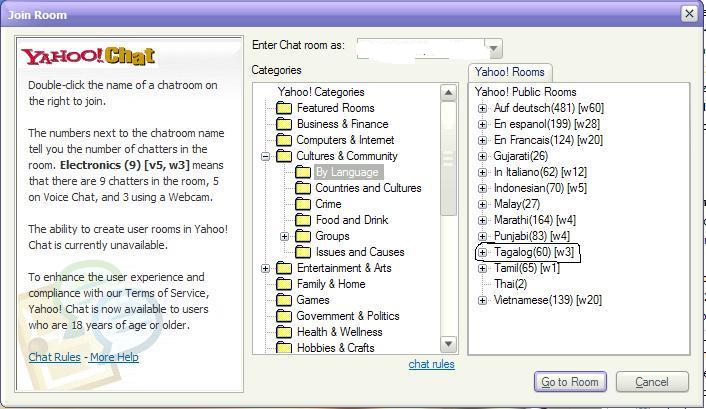Image resolution: width=706 pixels, height=409 pixels.
Task: Expand the Entertainment & Arts category
Action: click(266, 268)
